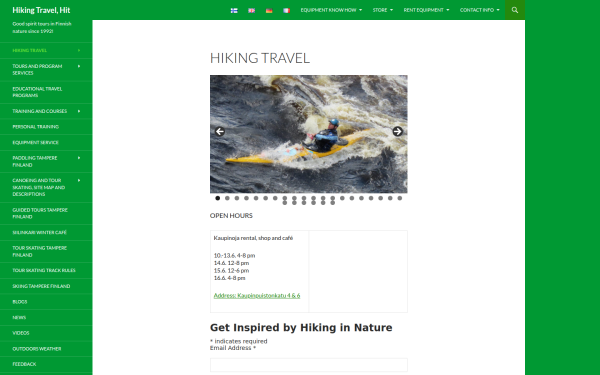Click the HIKING TRAVEL page heading
The height and width of the screenshot is (375, 600).
coord(260,58)
